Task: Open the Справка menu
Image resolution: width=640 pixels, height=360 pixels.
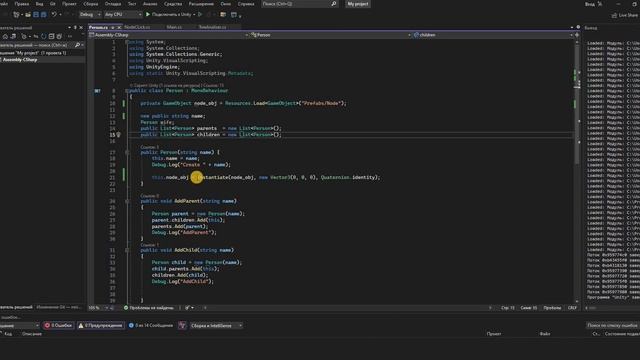Action: tap(246, 4)
